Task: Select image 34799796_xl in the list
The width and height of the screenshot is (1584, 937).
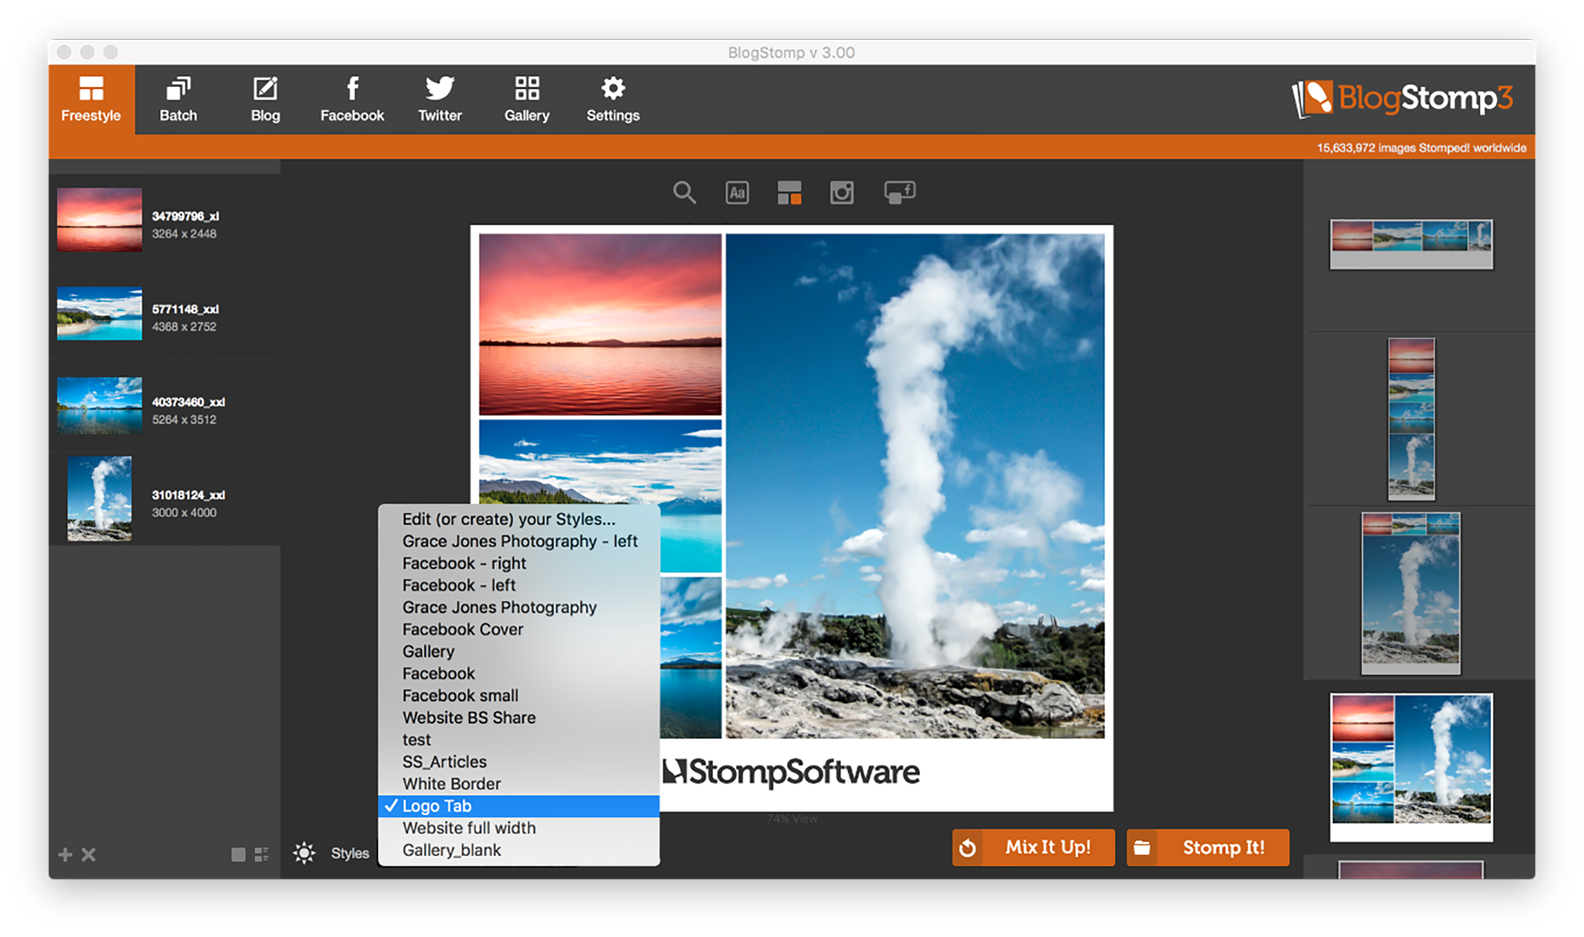Action: click(x=165, y=220)
